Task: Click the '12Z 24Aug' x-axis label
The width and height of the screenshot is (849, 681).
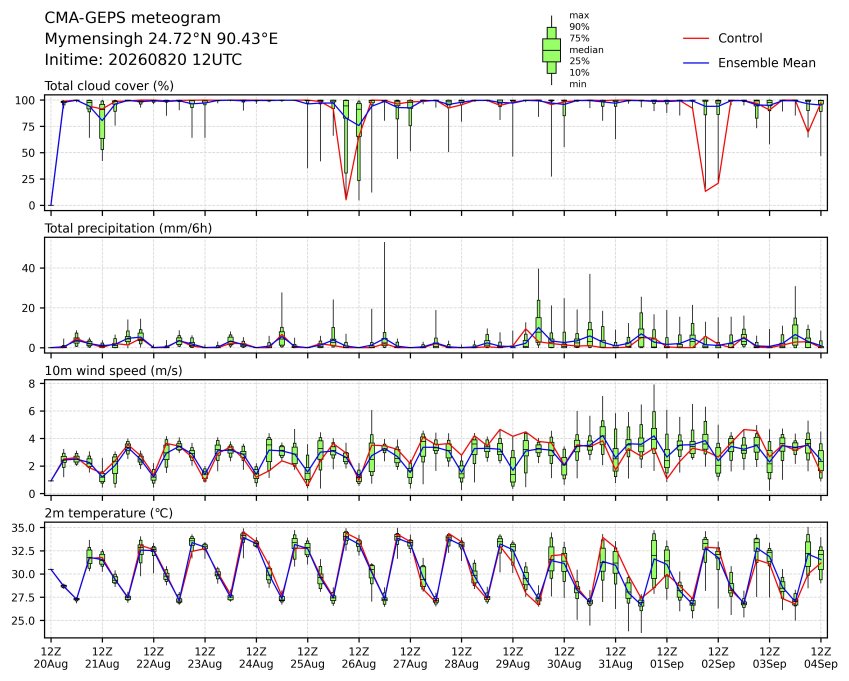Action: (256, 658)
